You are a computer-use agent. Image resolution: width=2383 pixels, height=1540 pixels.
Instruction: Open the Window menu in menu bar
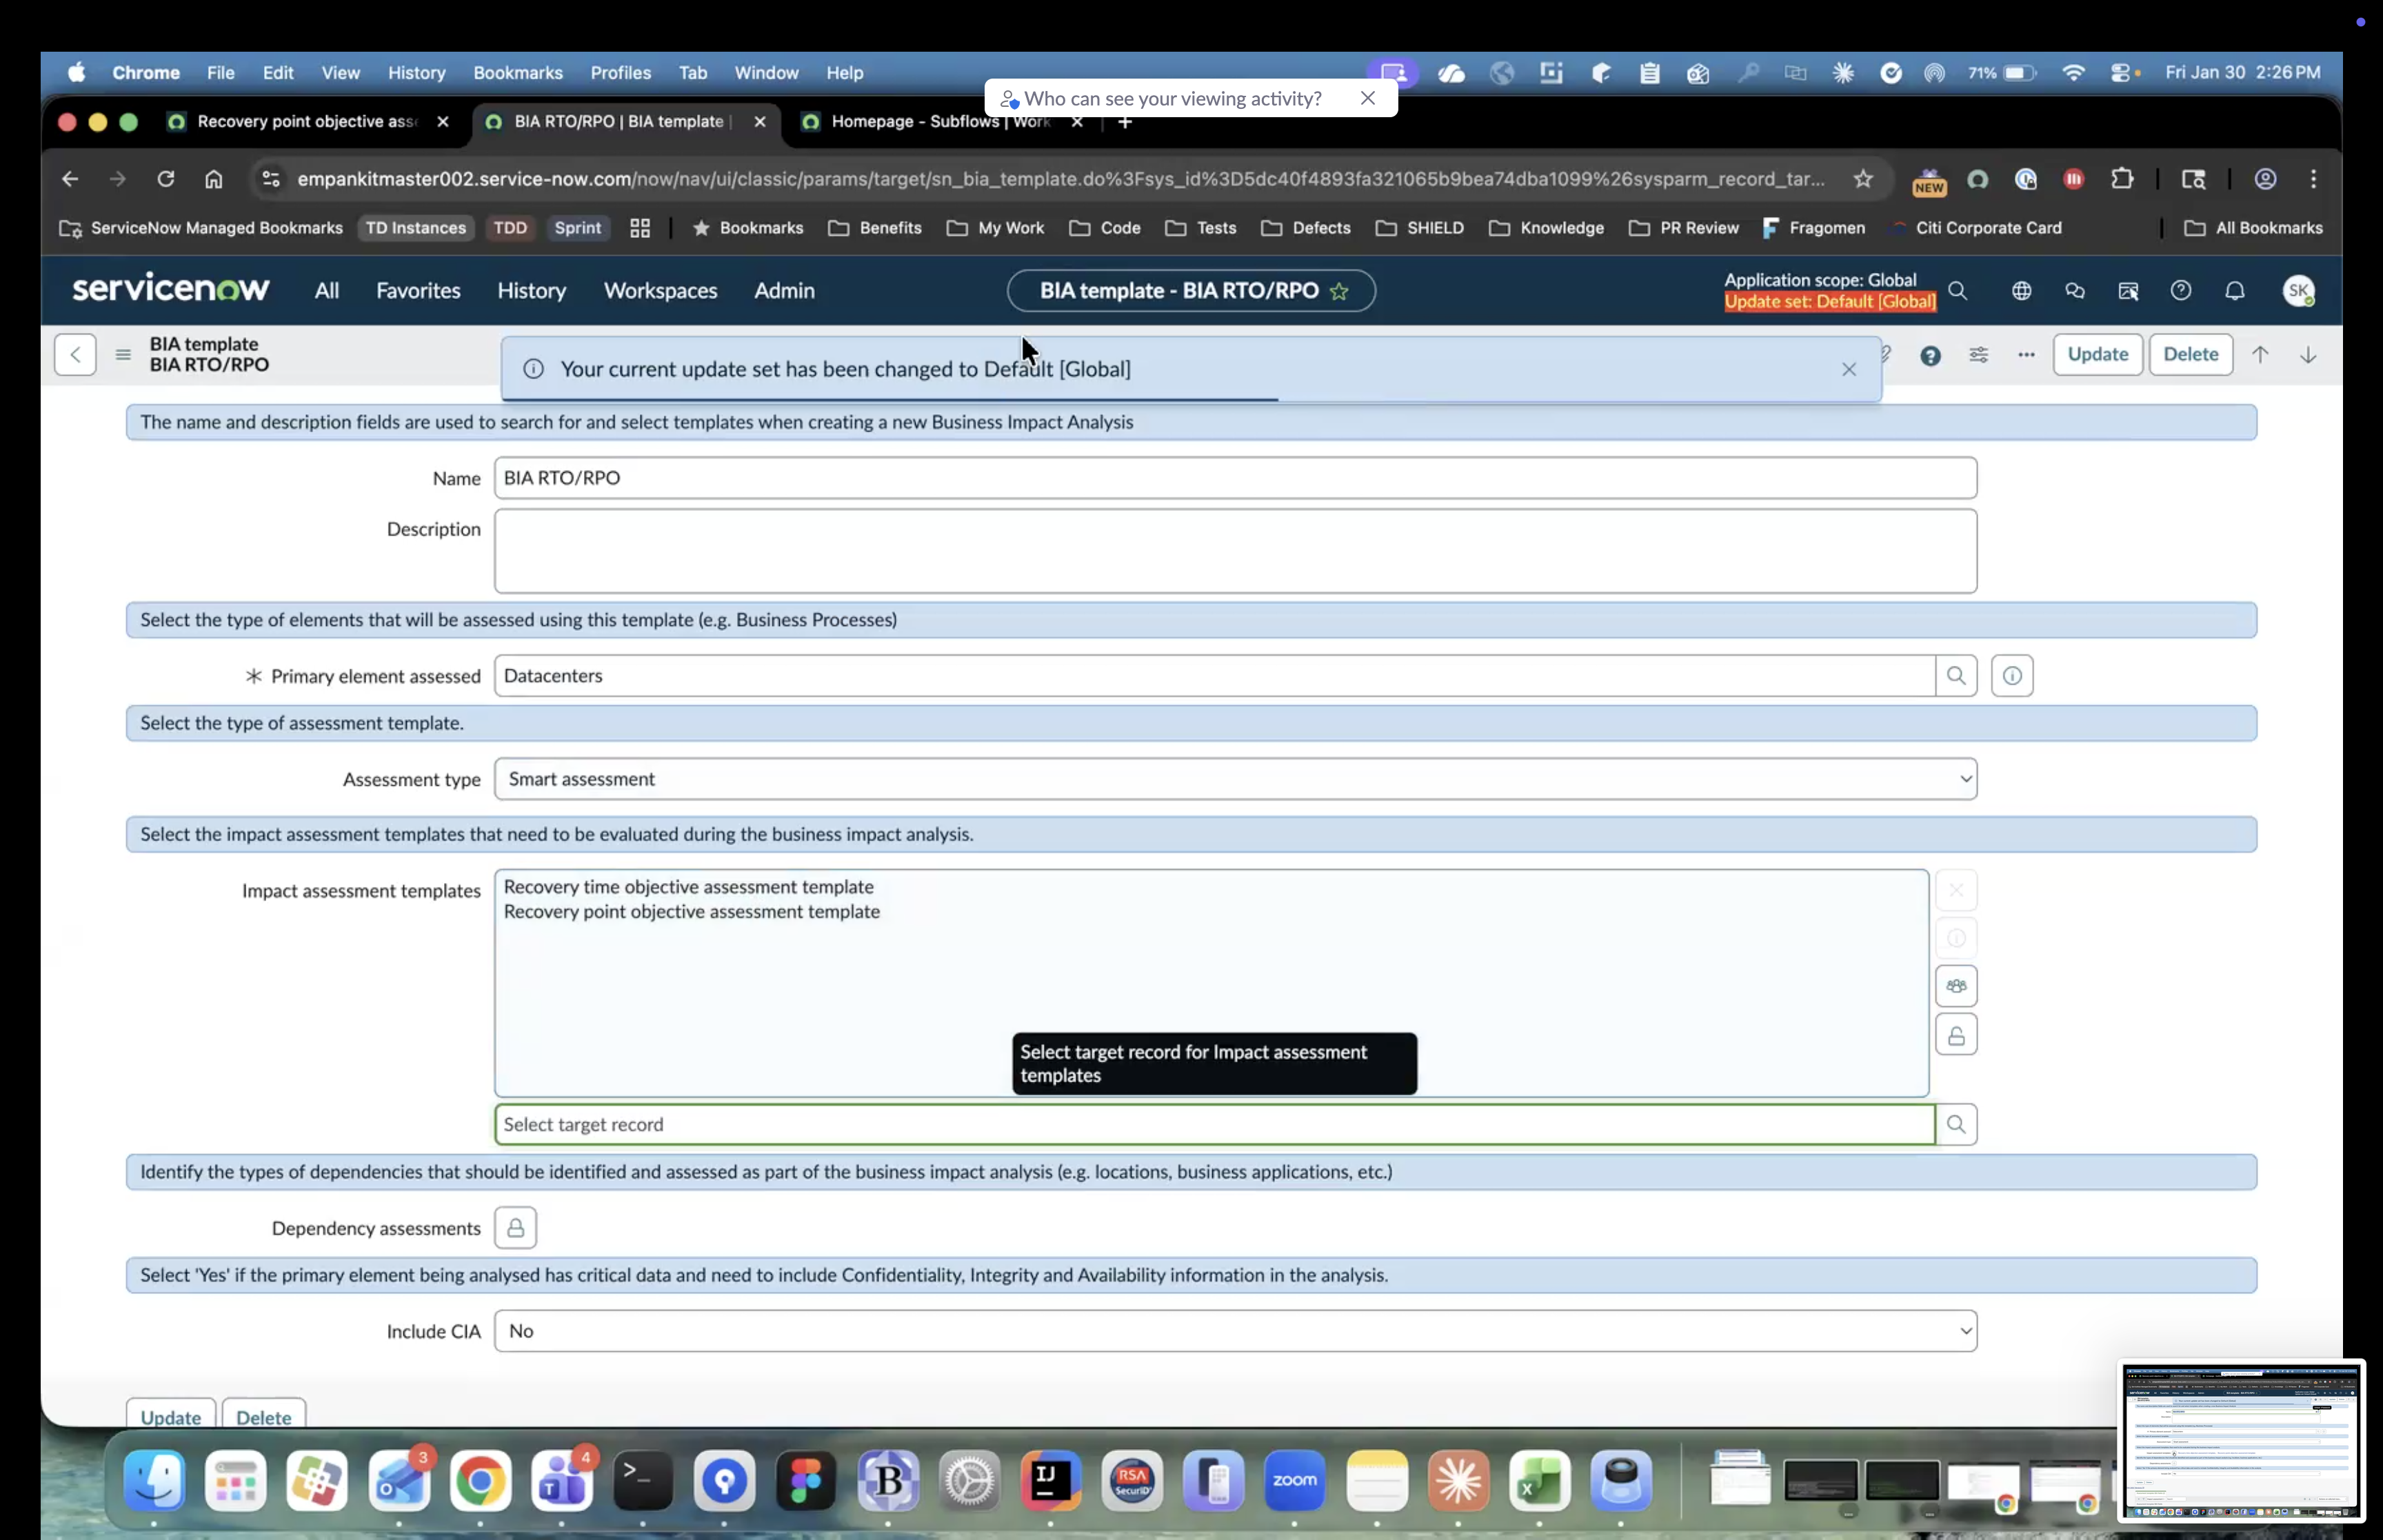[x=766, y=73]
